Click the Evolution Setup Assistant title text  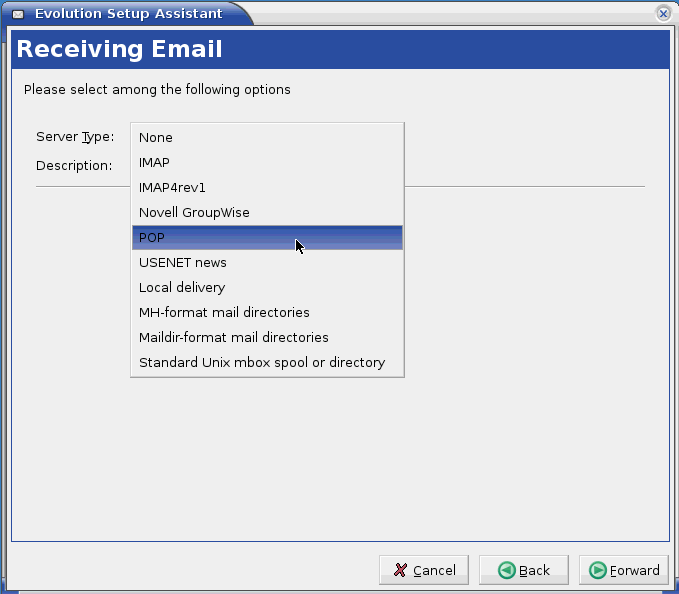tap(128, 14)
